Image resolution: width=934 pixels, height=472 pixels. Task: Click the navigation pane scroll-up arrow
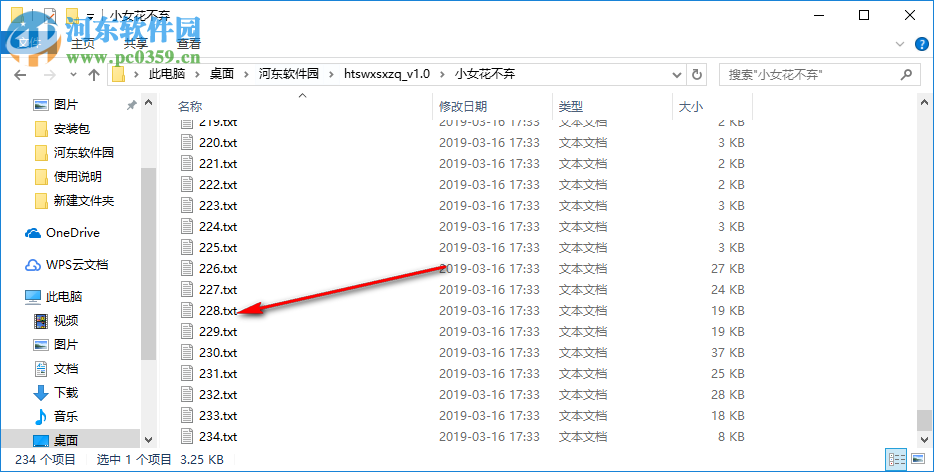149,104
